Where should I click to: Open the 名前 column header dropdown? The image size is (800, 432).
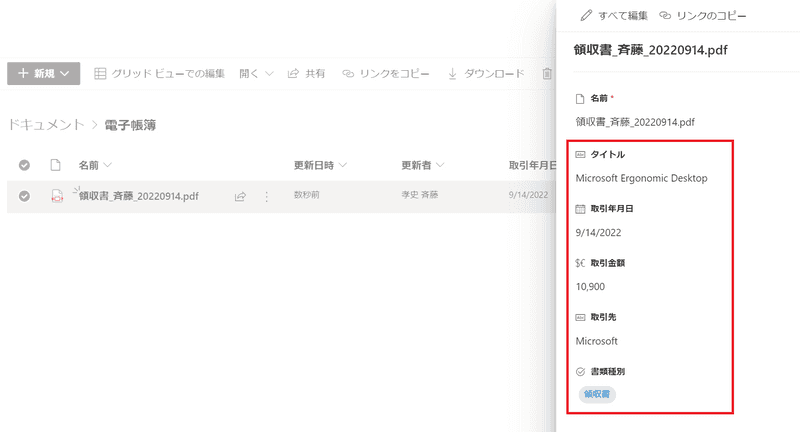(95, 165)
